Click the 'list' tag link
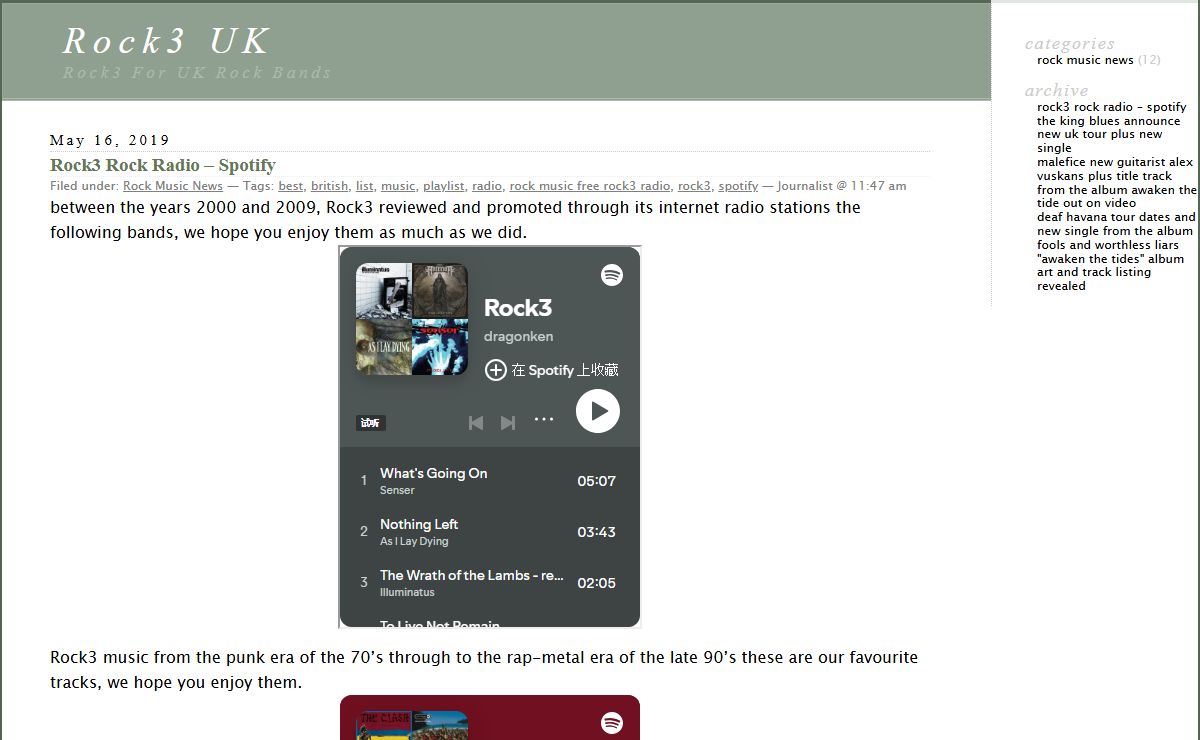This screenshot has height=740, width=1200. pyautogui.click(x=365, y=186)
